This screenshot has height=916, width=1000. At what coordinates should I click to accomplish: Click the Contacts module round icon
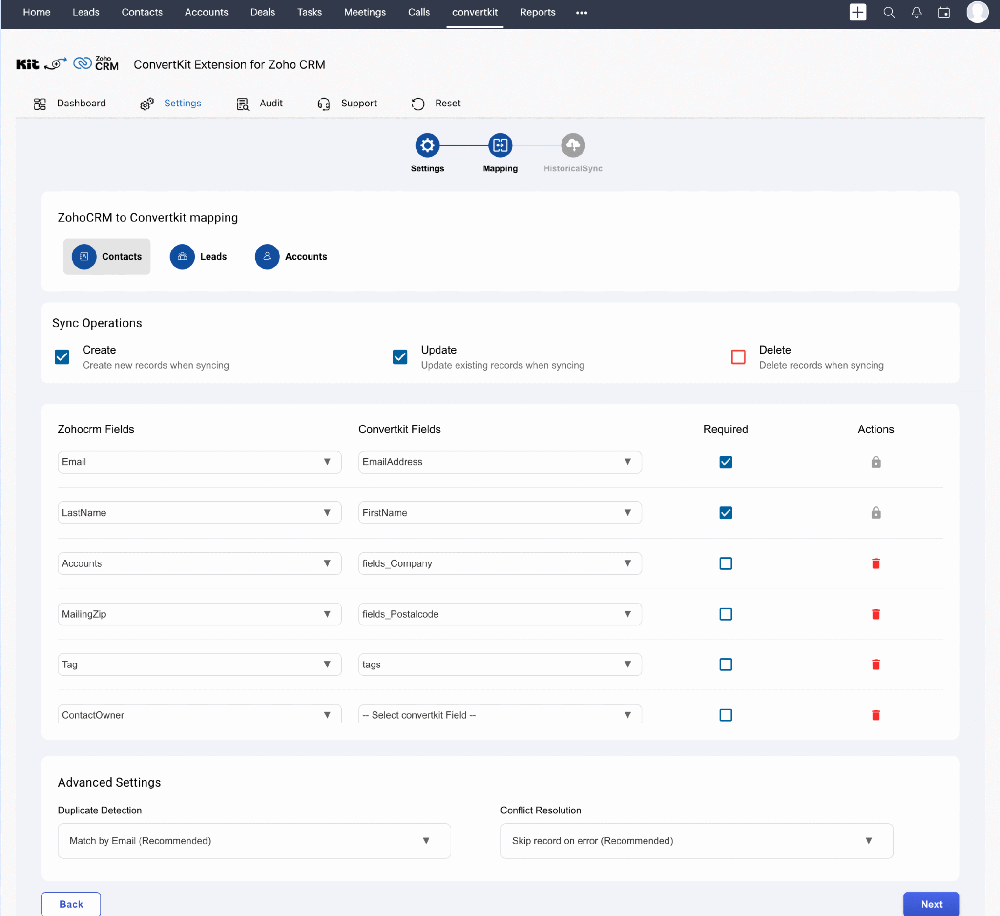tap(84, 256)
